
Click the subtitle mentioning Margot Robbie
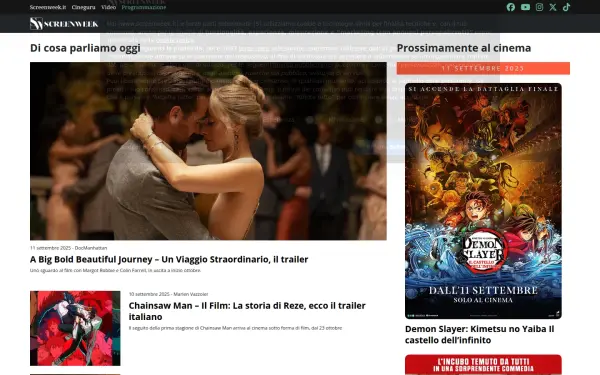click(x=115, y=271)
